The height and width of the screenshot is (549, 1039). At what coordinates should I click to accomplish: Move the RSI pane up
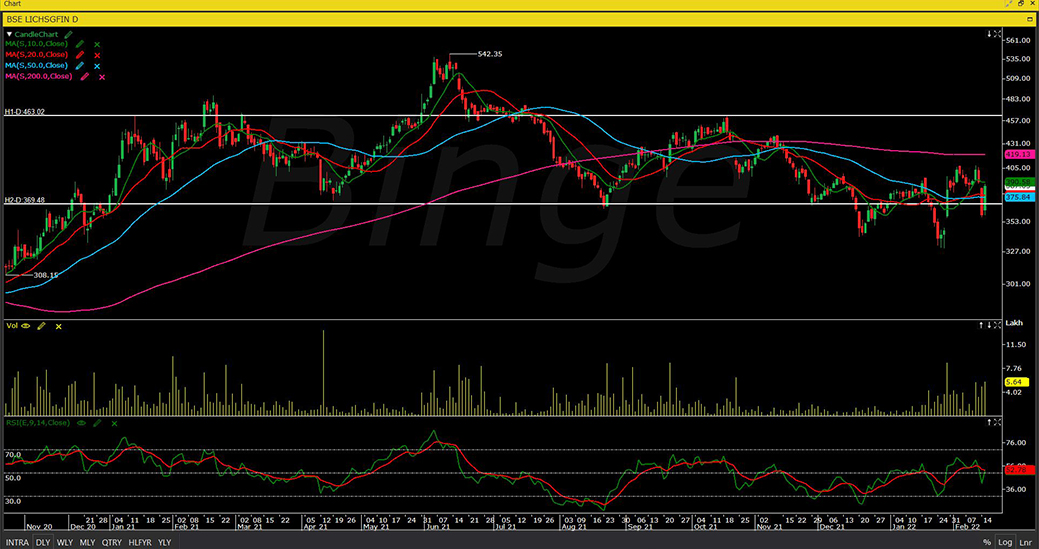pyautogui.click(x=989, y=422)
